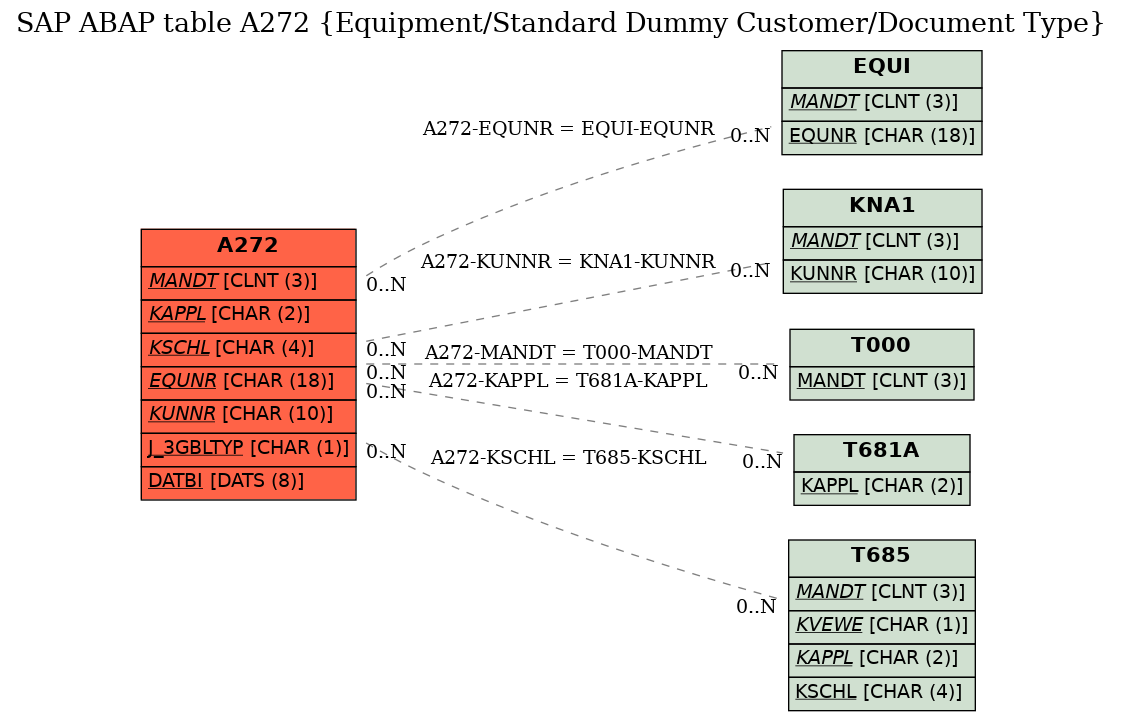The width and height of the screenshot is (1123, 721).
Task: Select MANDT [CLNT (3)] row in EQUI
Action: pos(882,105)
